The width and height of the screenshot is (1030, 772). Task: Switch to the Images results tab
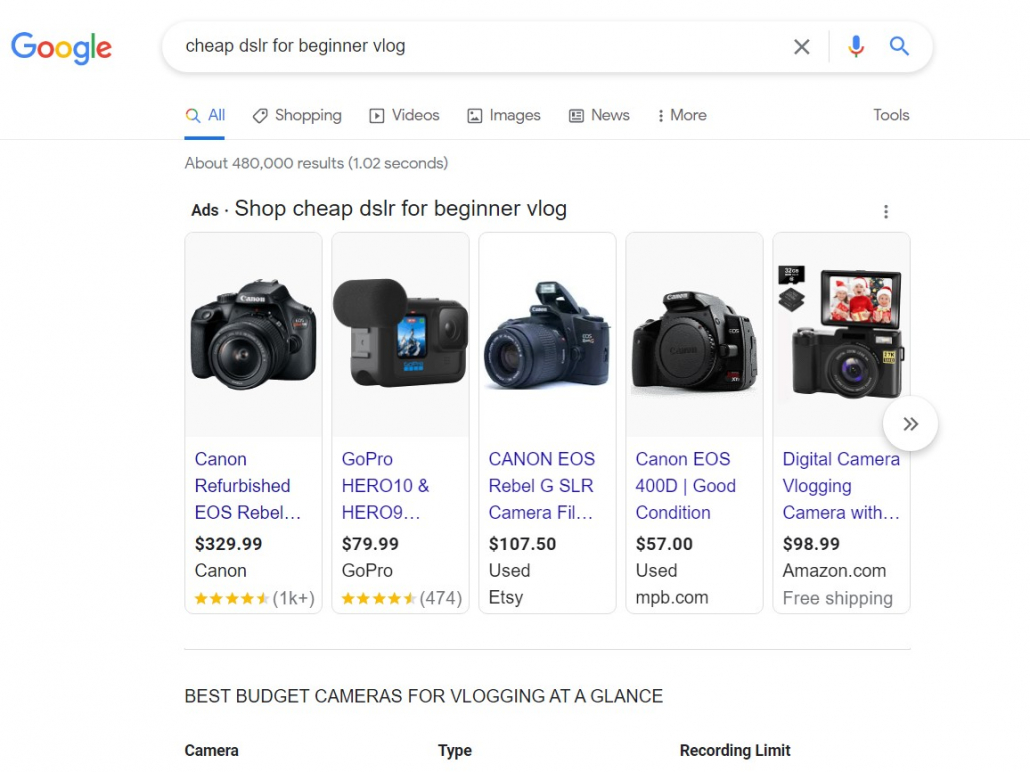[x=503, y=115]
